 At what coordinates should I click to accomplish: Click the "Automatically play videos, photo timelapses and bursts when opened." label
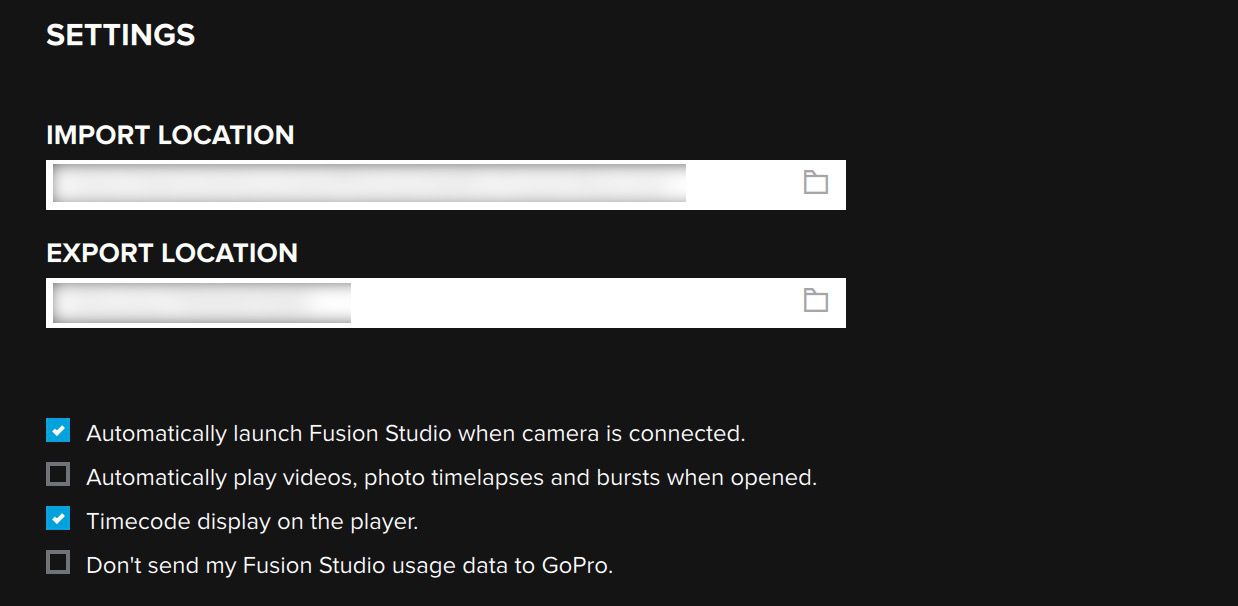tap(452, 478)
